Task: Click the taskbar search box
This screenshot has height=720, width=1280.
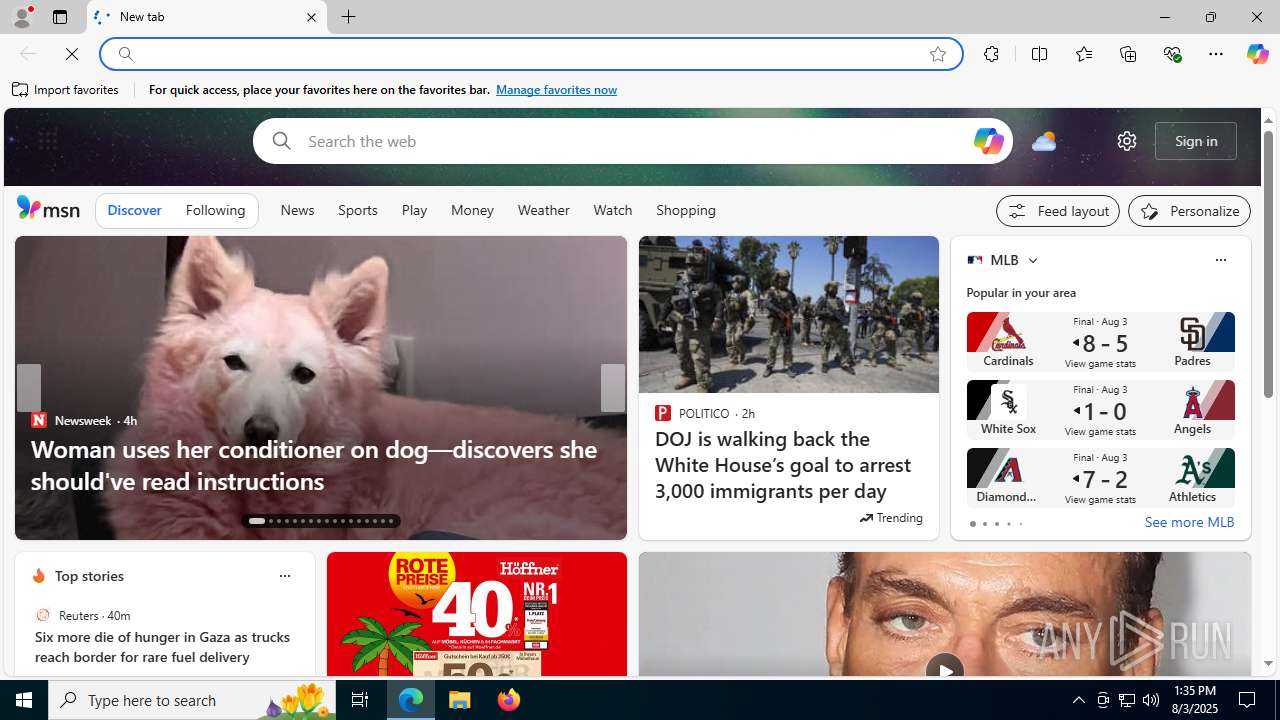Action: click(x=192, y=700)
